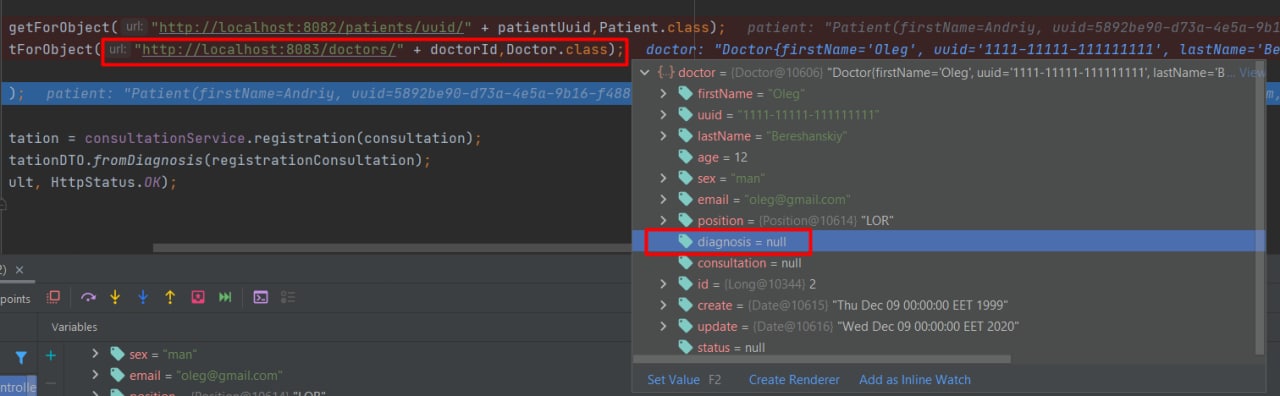1280x396 pixels.
Task: Expand the uuid field in popup
Action: pyautogui.click(x=662, y=115)
